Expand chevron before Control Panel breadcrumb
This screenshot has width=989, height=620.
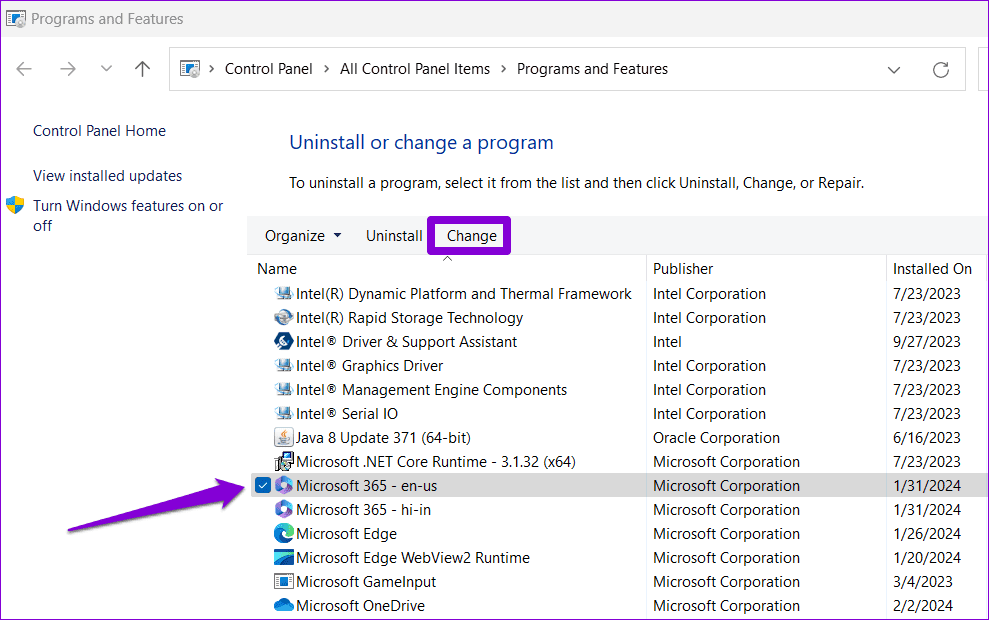[212, 69]
